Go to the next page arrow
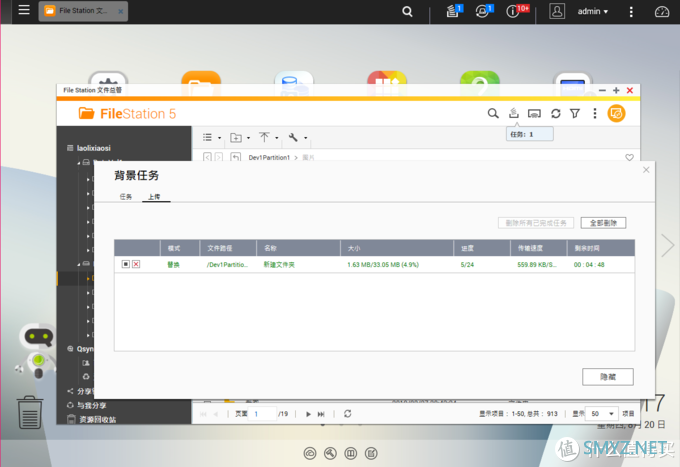Viewport: 680px width, 467px height. [308, 414]
